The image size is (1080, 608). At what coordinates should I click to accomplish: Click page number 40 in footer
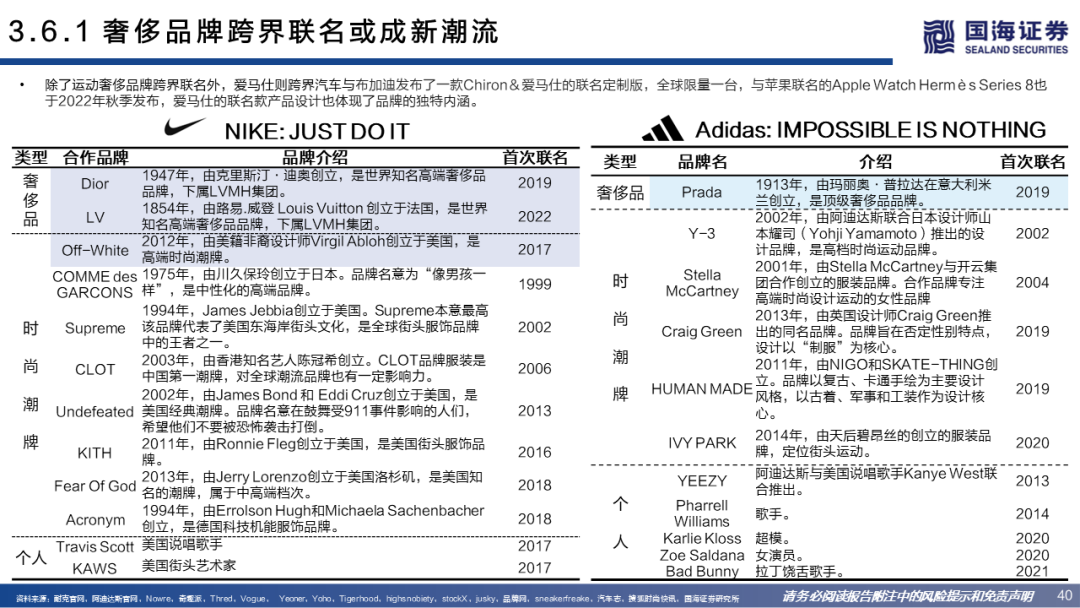coord(1064,595)
